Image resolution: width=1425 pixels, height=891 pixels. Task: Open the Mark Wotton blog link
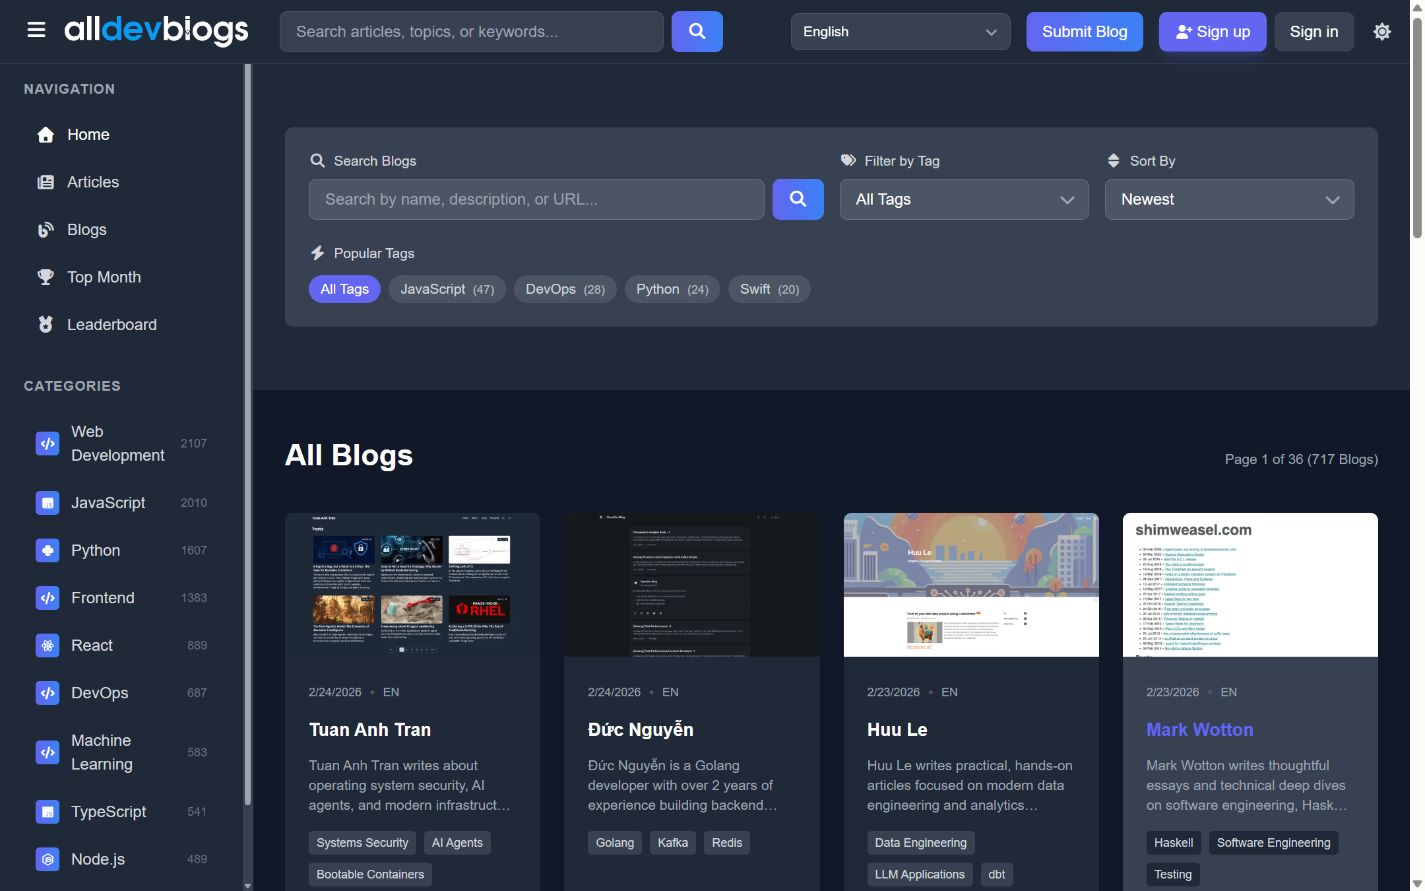pyautogui.click(x=1200, y=730)
